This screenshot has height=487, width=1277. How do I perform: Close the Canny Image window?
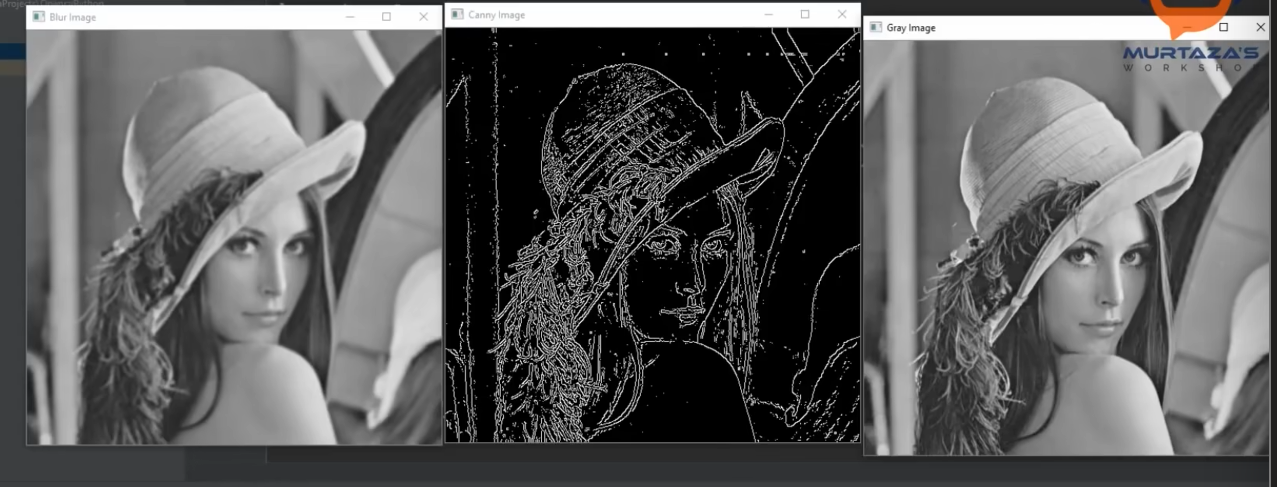tap(842, 15)
